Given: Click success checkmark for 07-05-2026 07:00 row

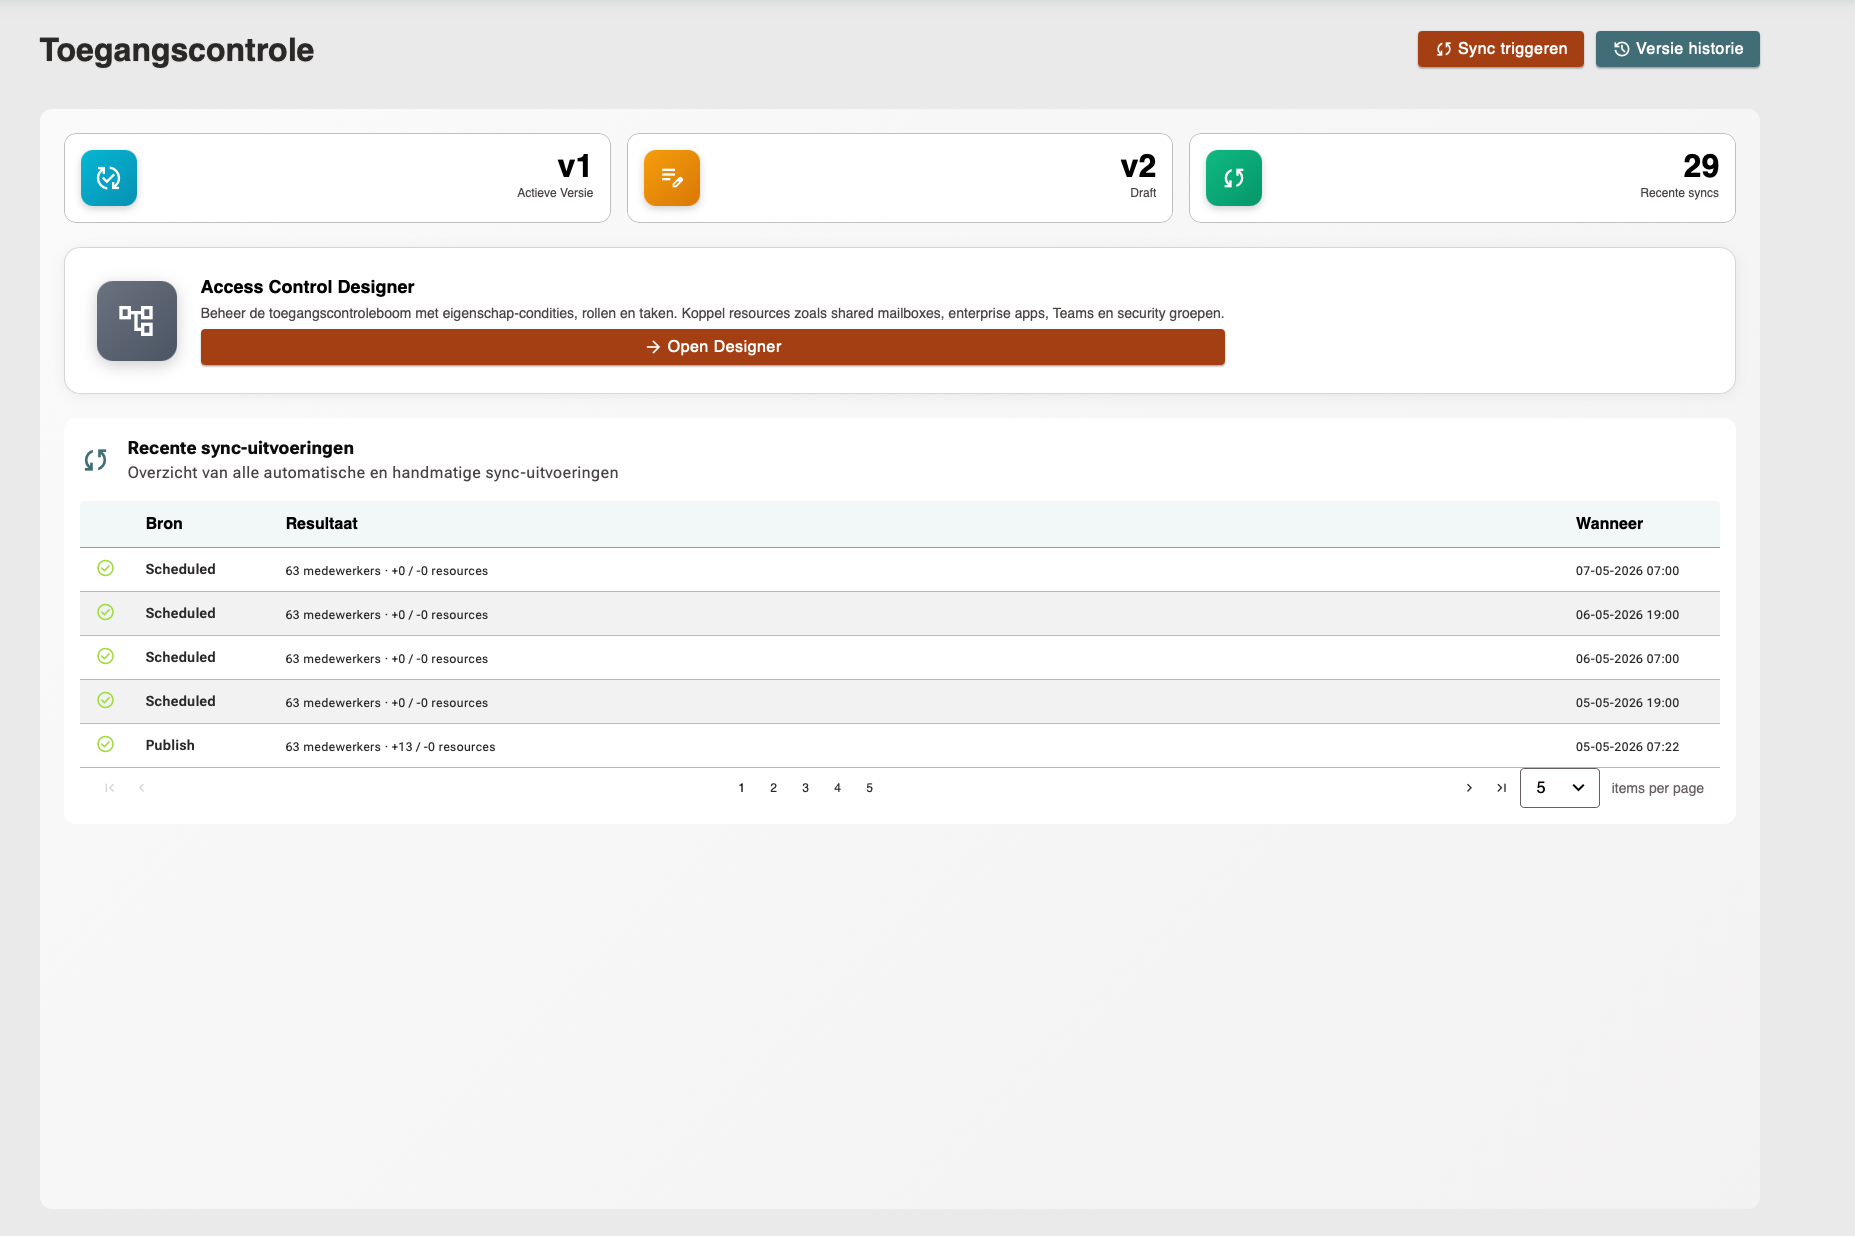Looking at the screenshot, I should (x=106, y=568).
